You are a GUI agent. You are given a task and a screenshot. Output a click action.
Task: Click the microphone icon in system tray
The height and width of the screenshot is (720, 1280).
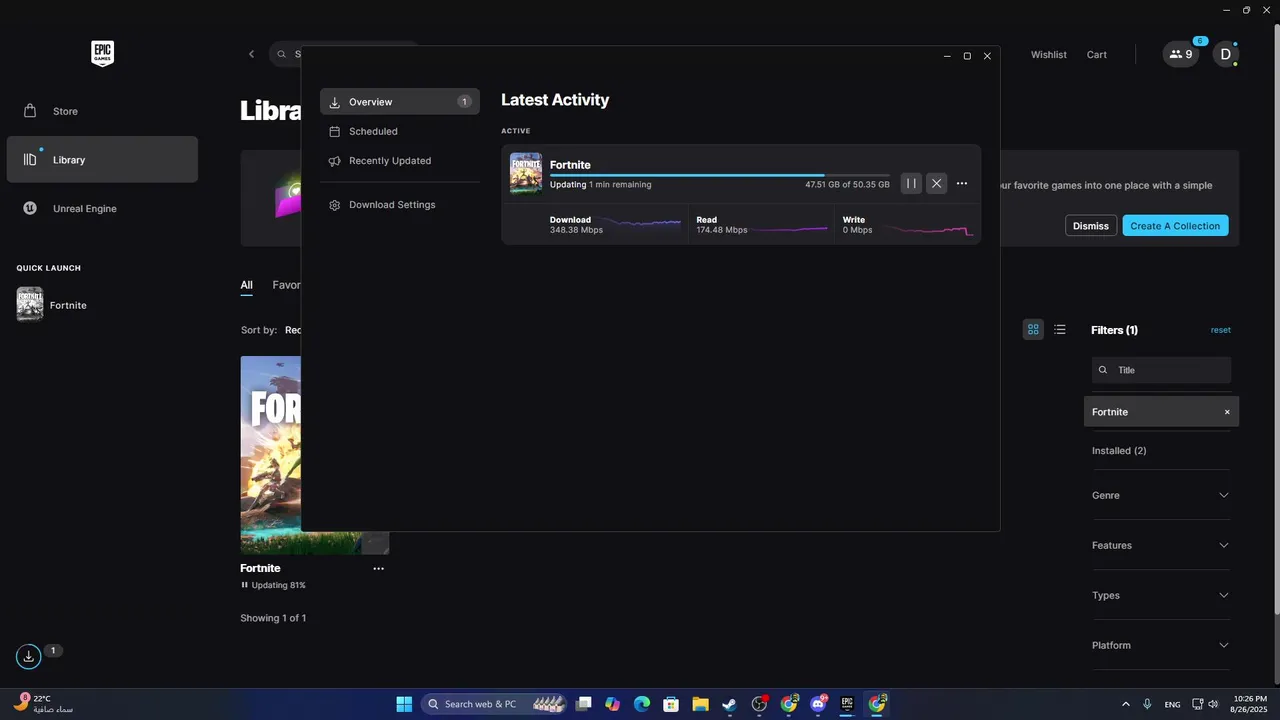1147,704
